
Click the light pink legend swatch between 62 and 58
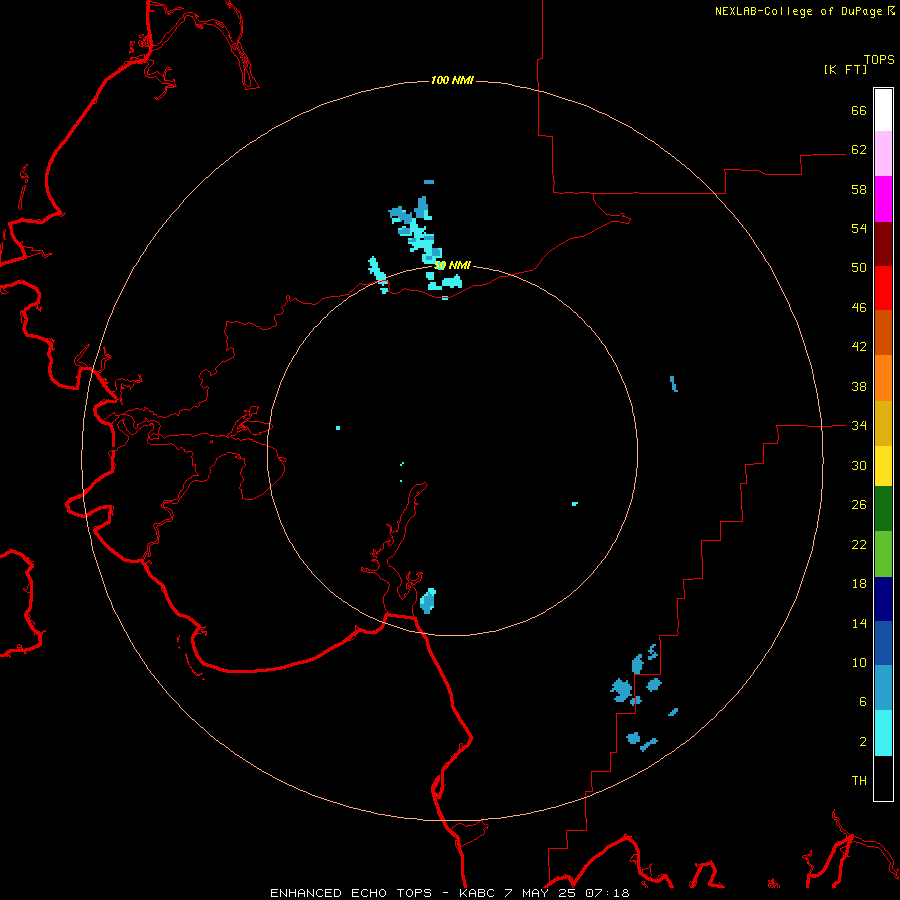point(883,154)
